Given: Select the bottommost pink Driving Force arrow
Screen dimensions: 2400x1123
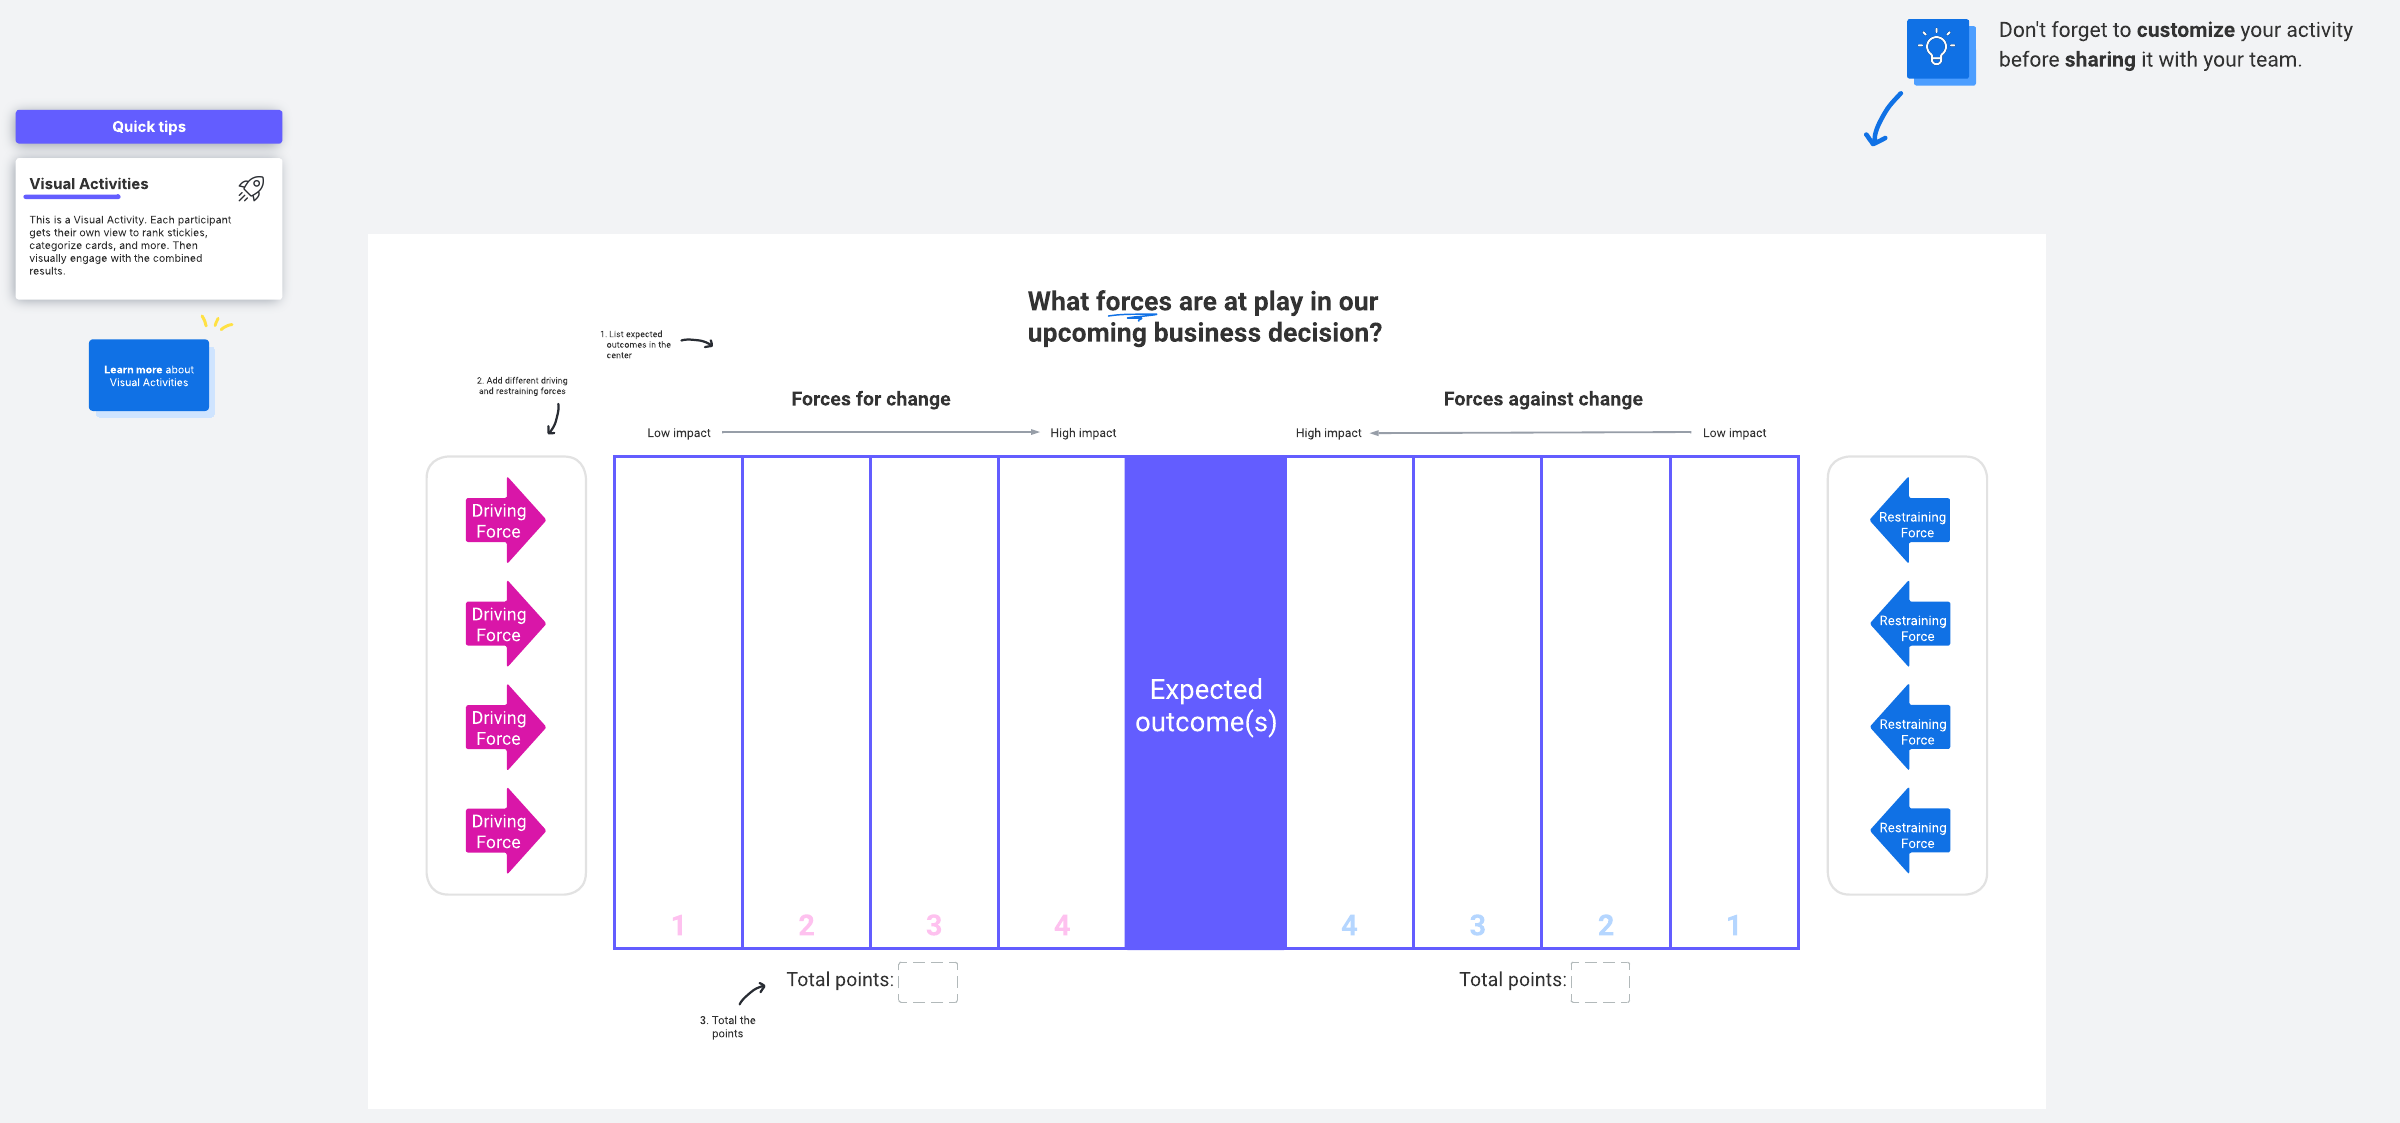Looking at the screenshot, I should click(504, 831).
